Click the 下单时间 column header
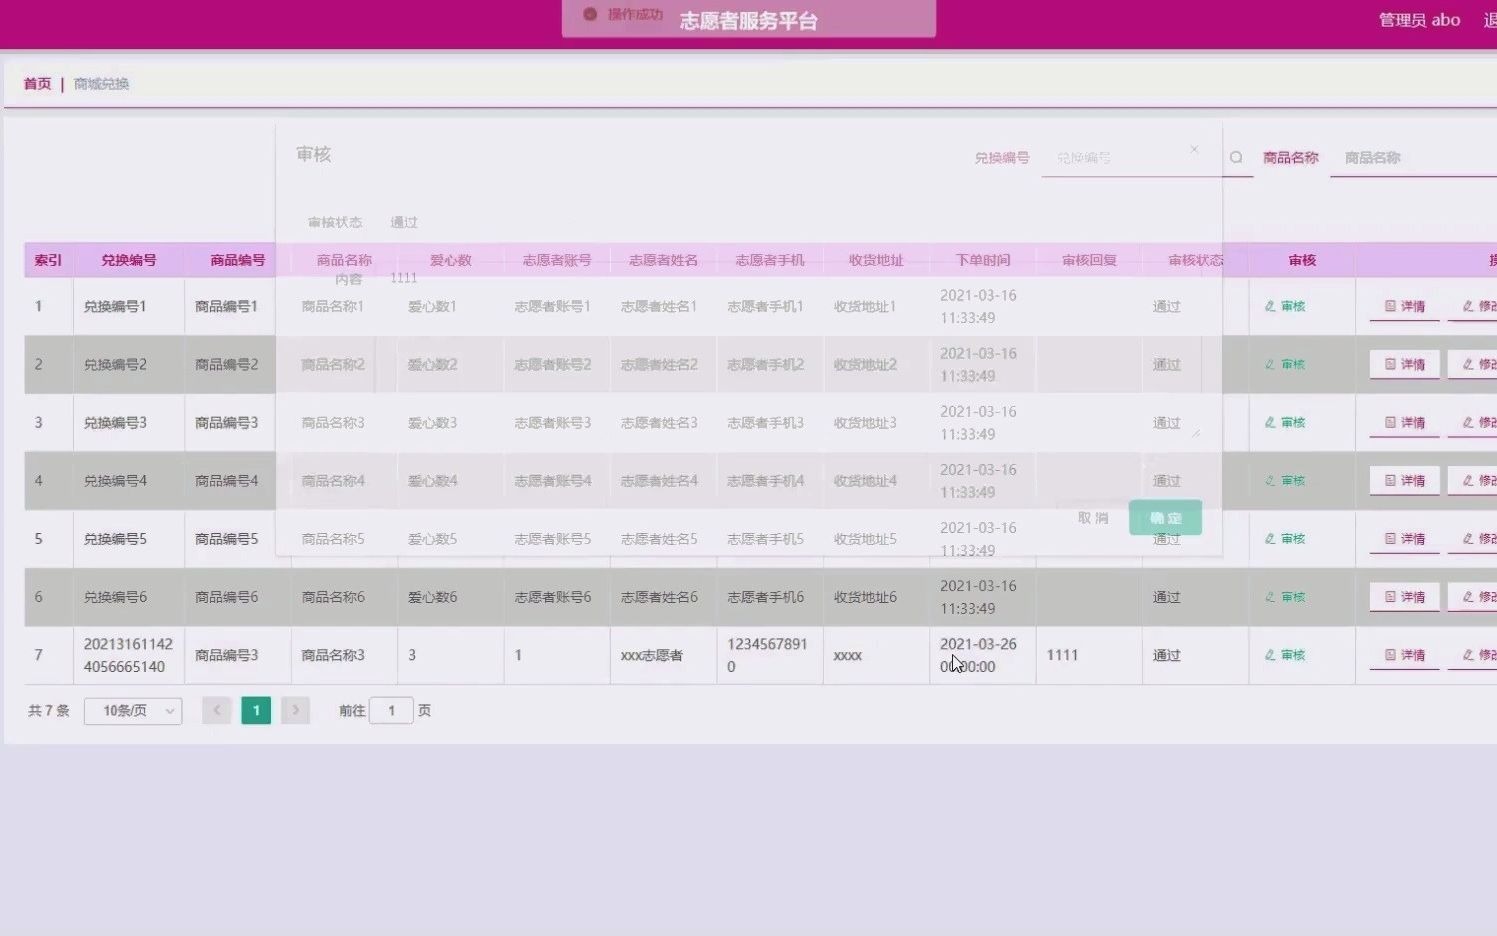 coord(983,260)
